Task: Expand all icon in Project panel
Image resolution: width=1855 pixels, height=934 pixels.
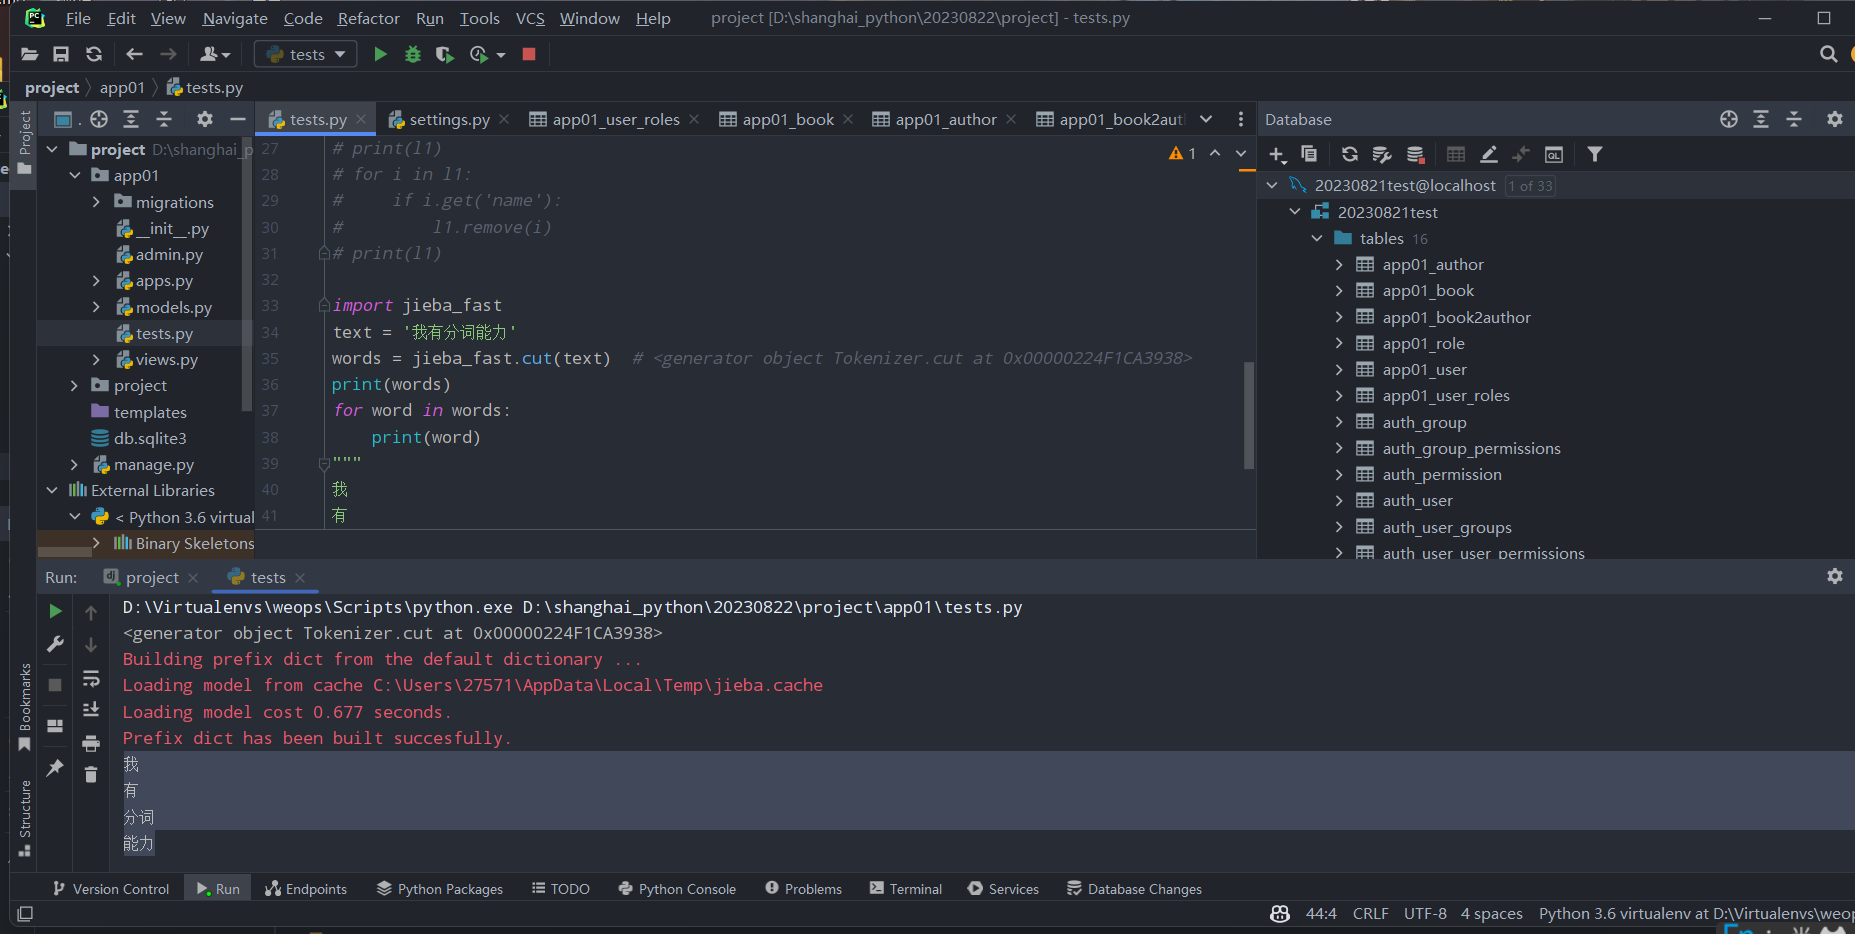Action: (131, 119)
